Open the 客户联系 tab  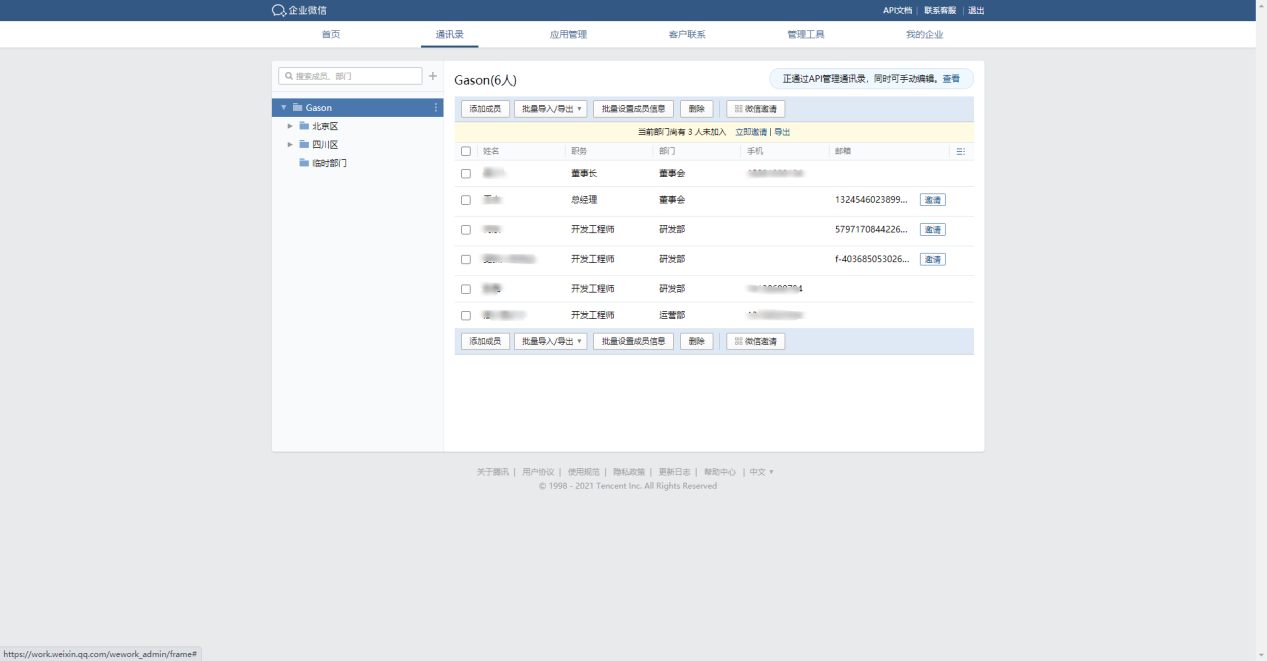687,35
